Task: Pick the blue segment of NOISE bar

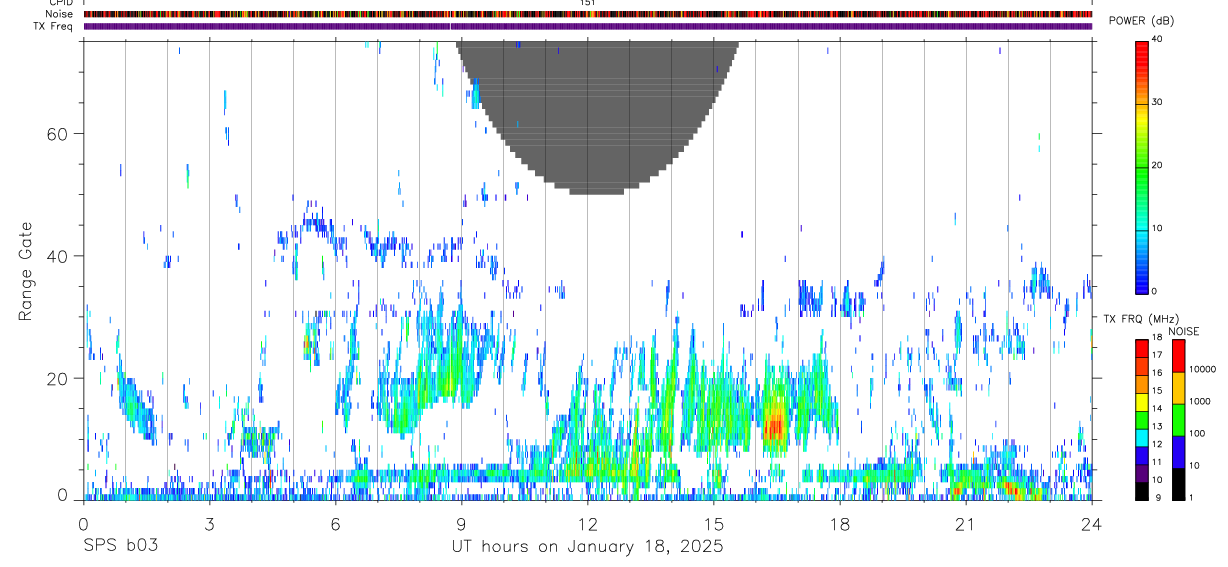Action: [1178, 452]
